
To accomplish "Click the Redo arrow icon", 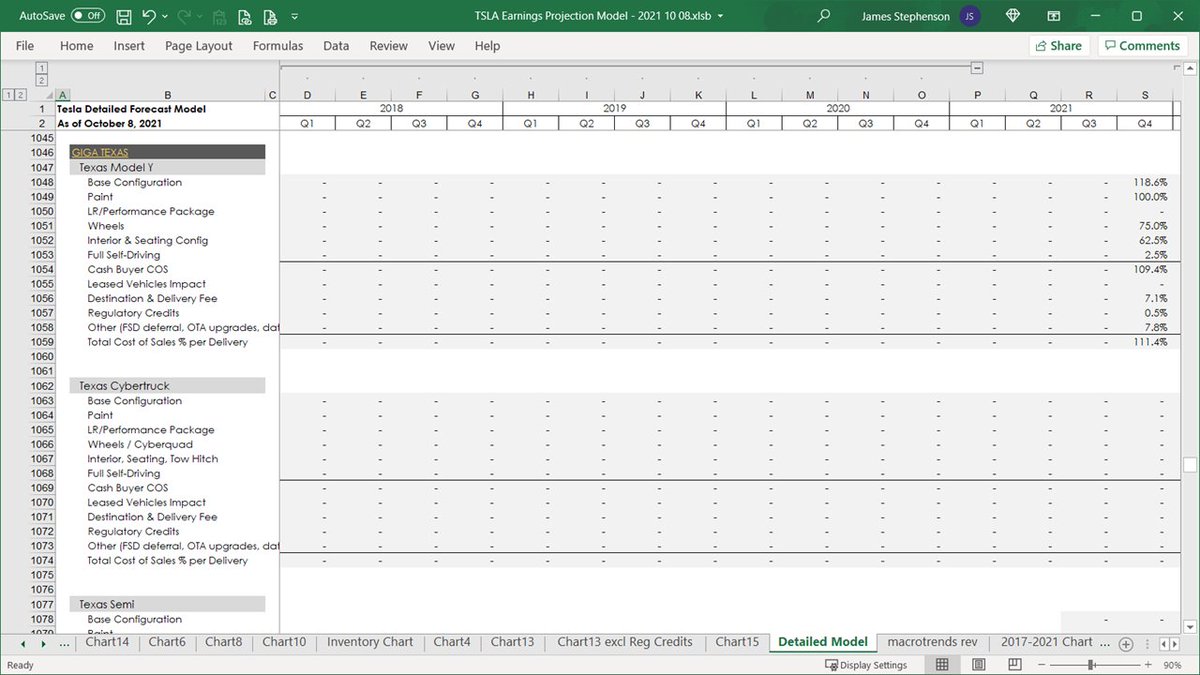I will click(x=184, y=16).
